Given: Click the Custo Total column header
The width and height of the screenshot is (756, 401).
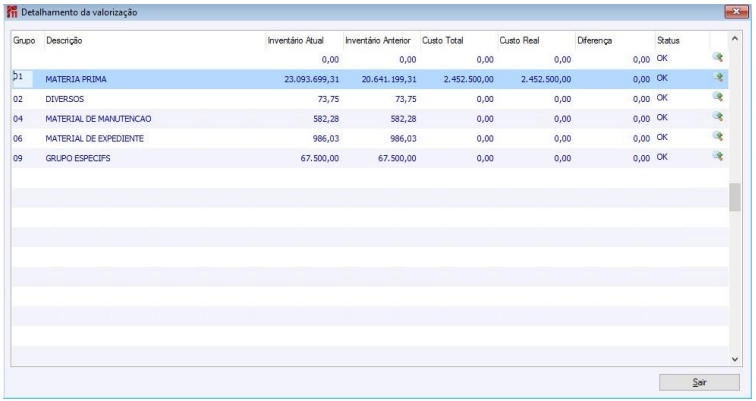Looking at the screenshot, I should 443,39.
